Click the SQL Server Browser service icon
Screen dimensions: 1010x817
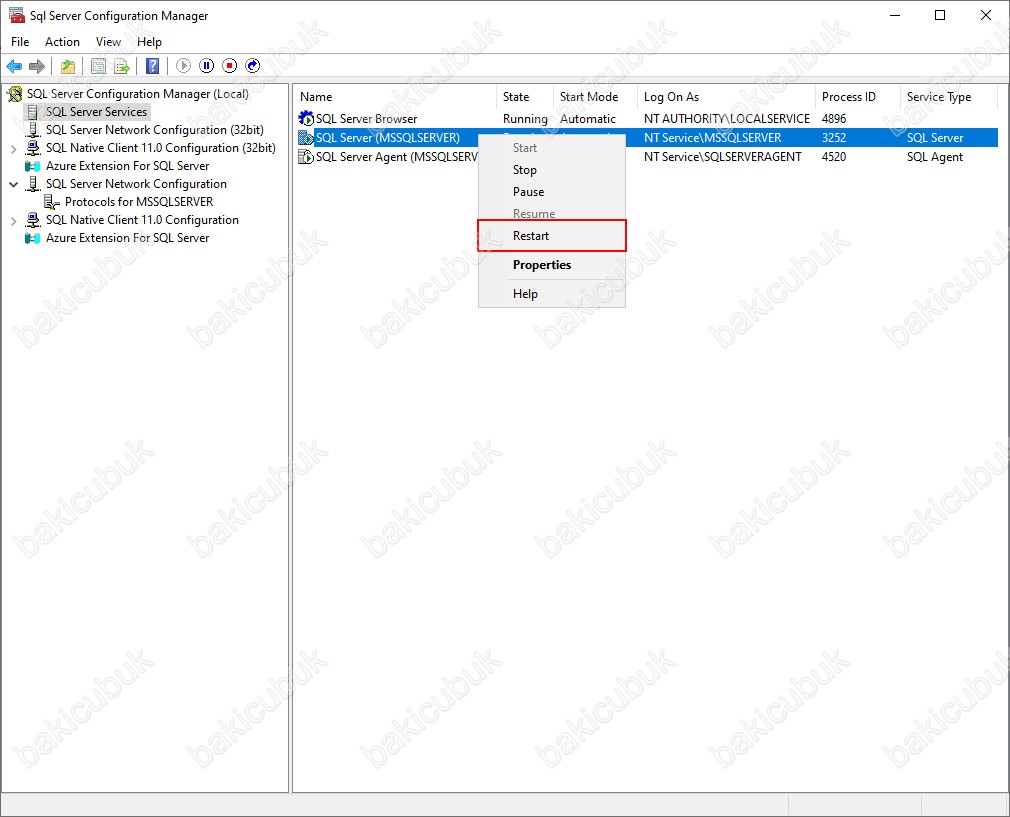click(306, 119)
